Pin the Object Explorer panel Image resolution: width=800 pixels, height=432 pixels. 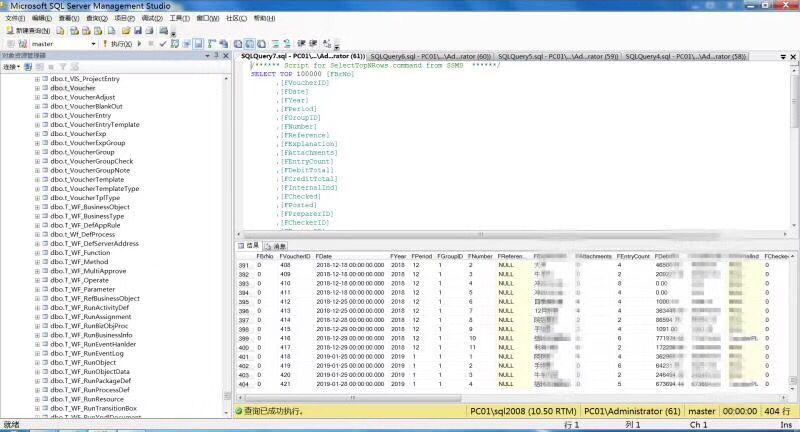pyautogui.click(x=218, y=55)
